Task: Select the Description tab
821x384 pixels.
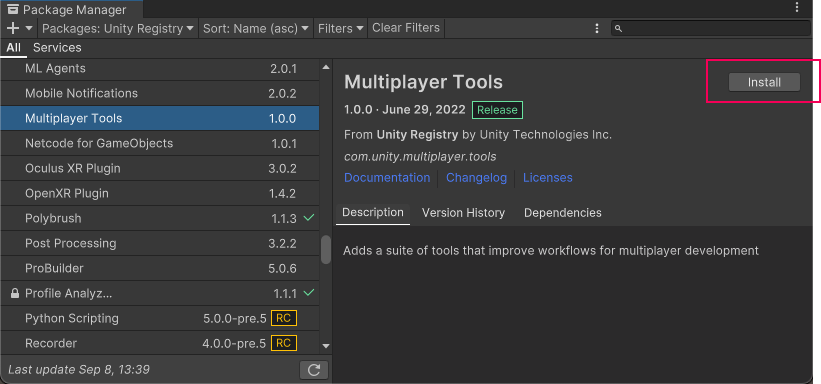Action: [x=373, y=213]
